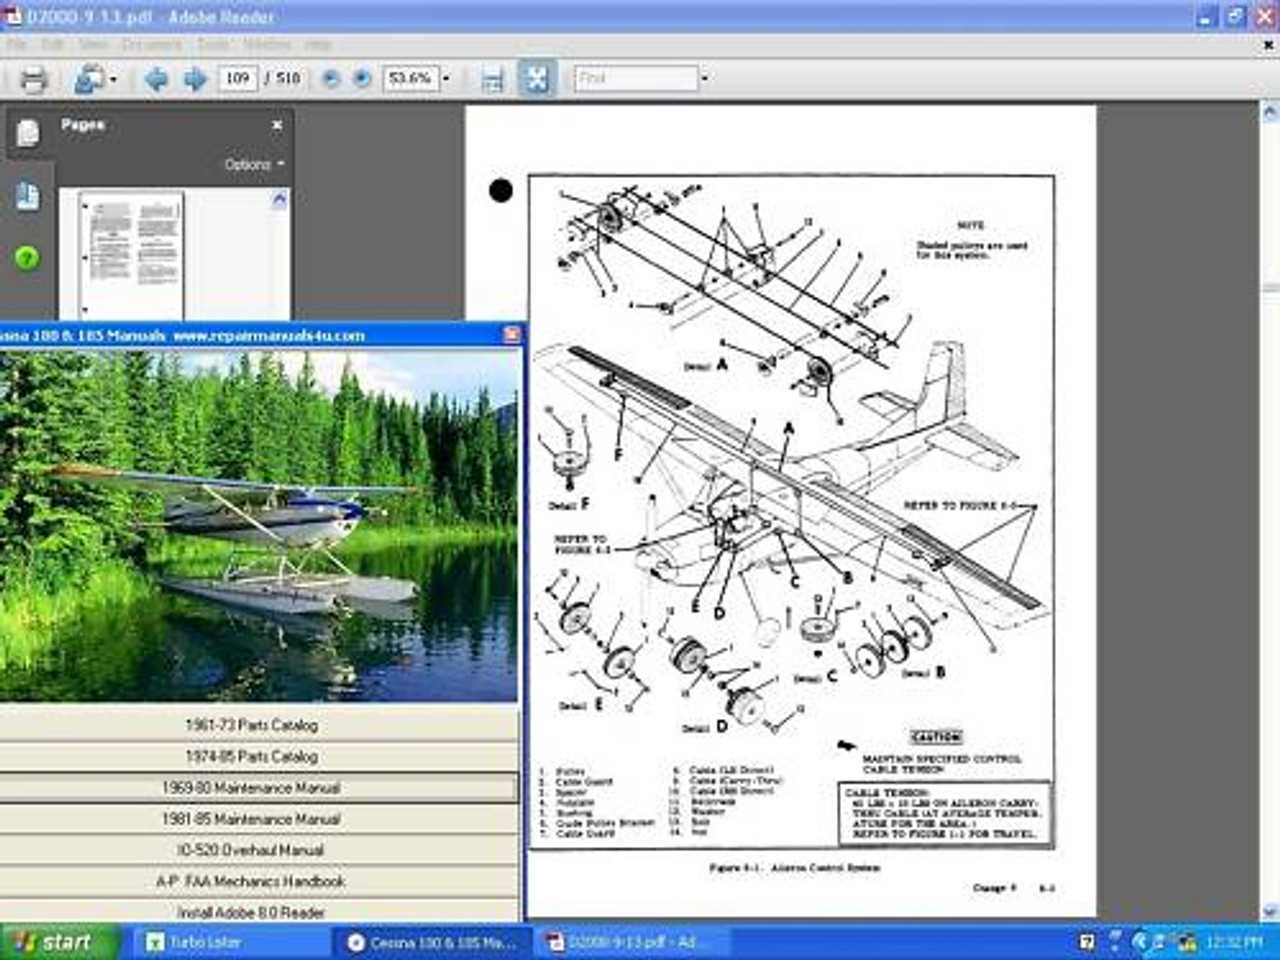The width and height of the screenshot is (1280, 960).
Task: Click the Print icon in Adobe Reader toolbar
Action: (x=33, y=79)
